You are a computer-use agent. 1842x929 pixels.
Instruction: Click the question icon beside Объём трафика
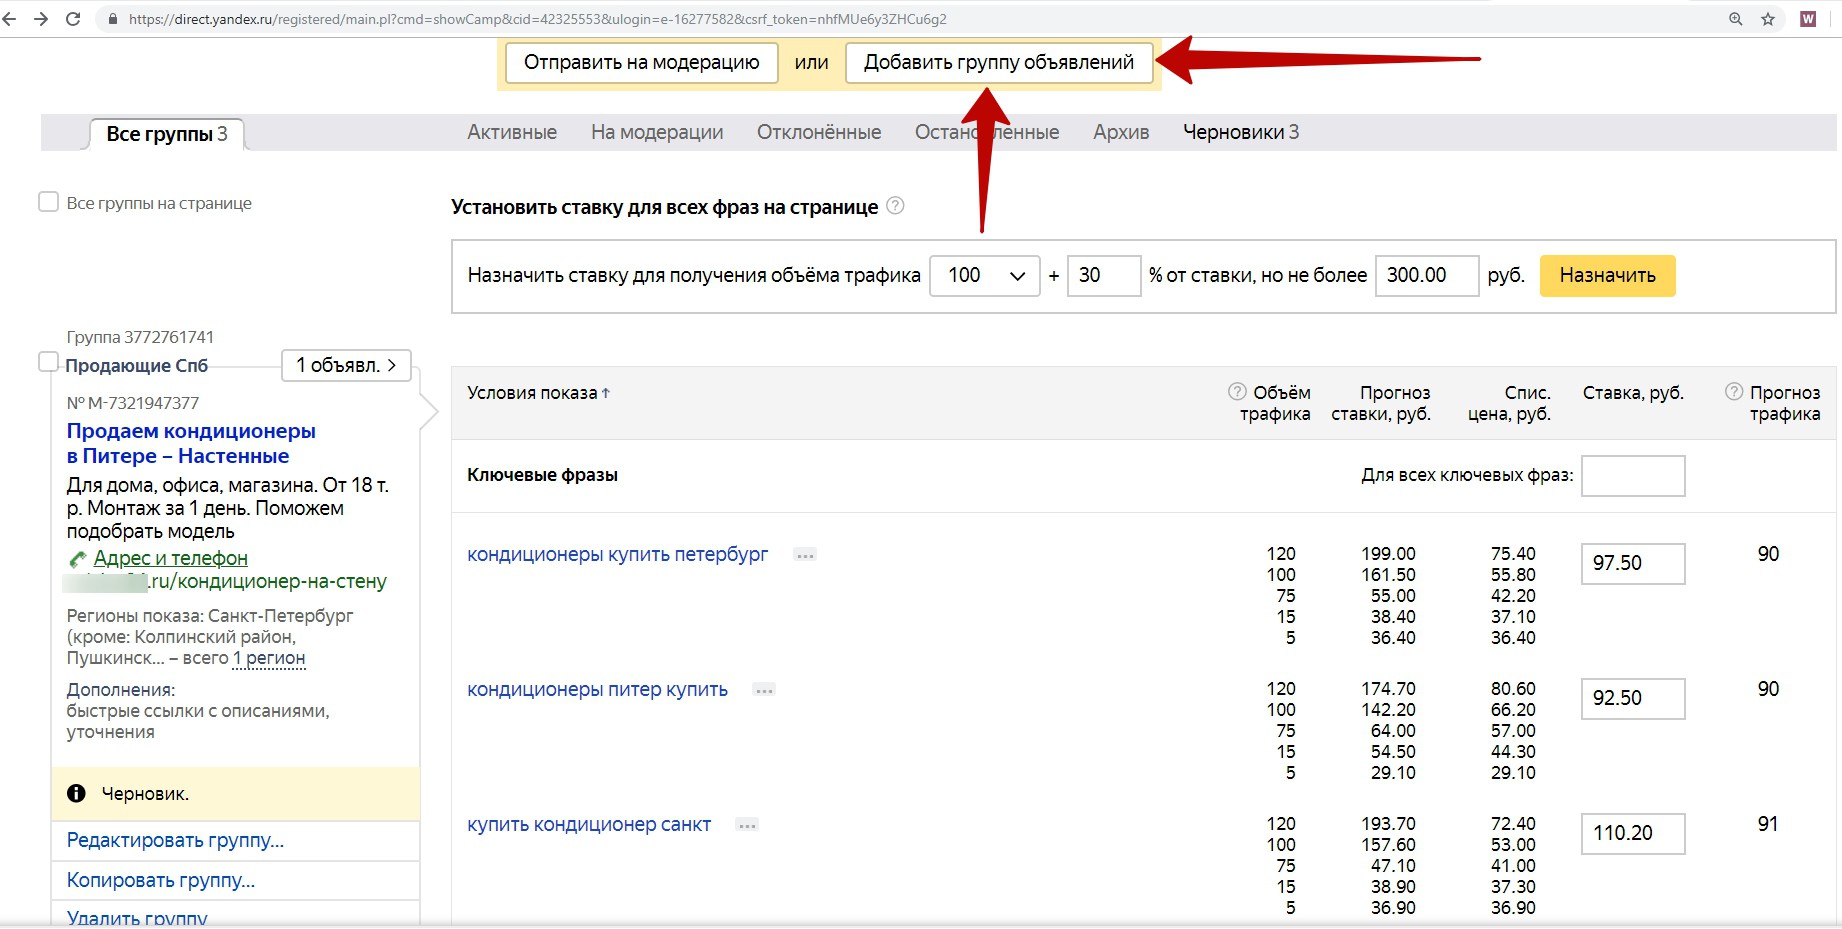pyautogui.click(x=1237, y=391)
